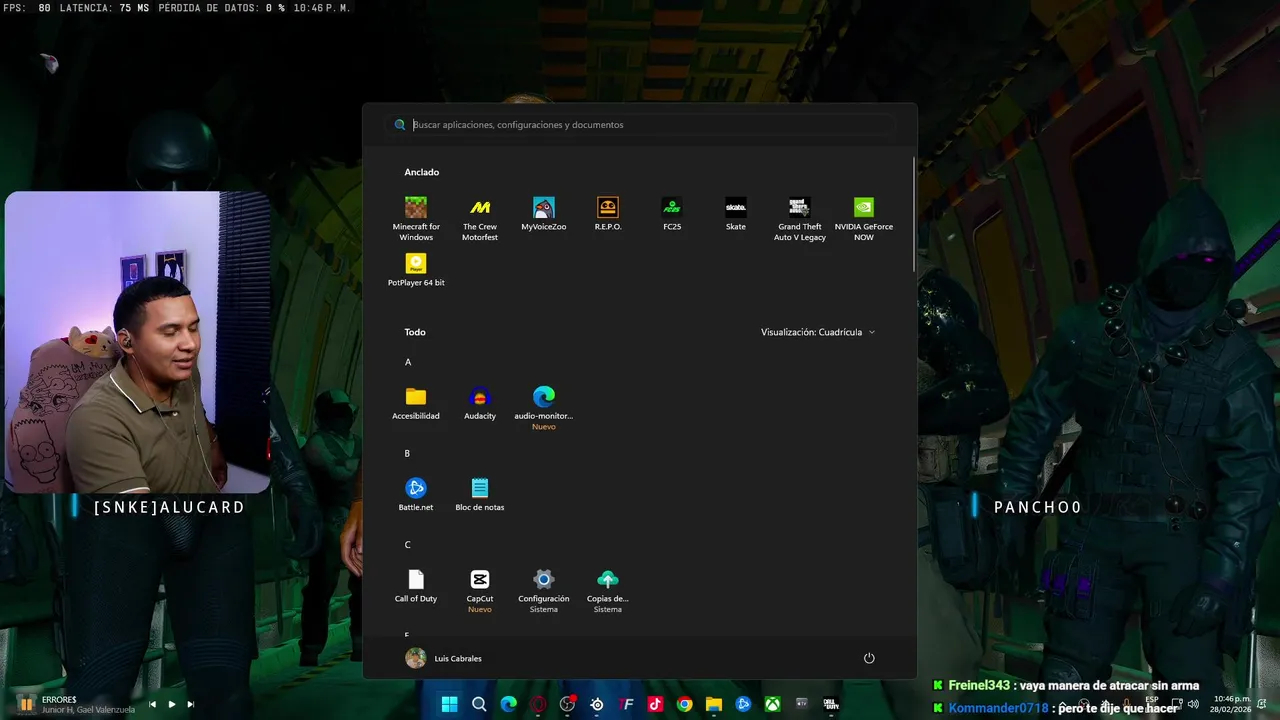This screenshot has height=720, width=1280.
Task: Open Xbox app from taskbar
Action: click(772, 704)
